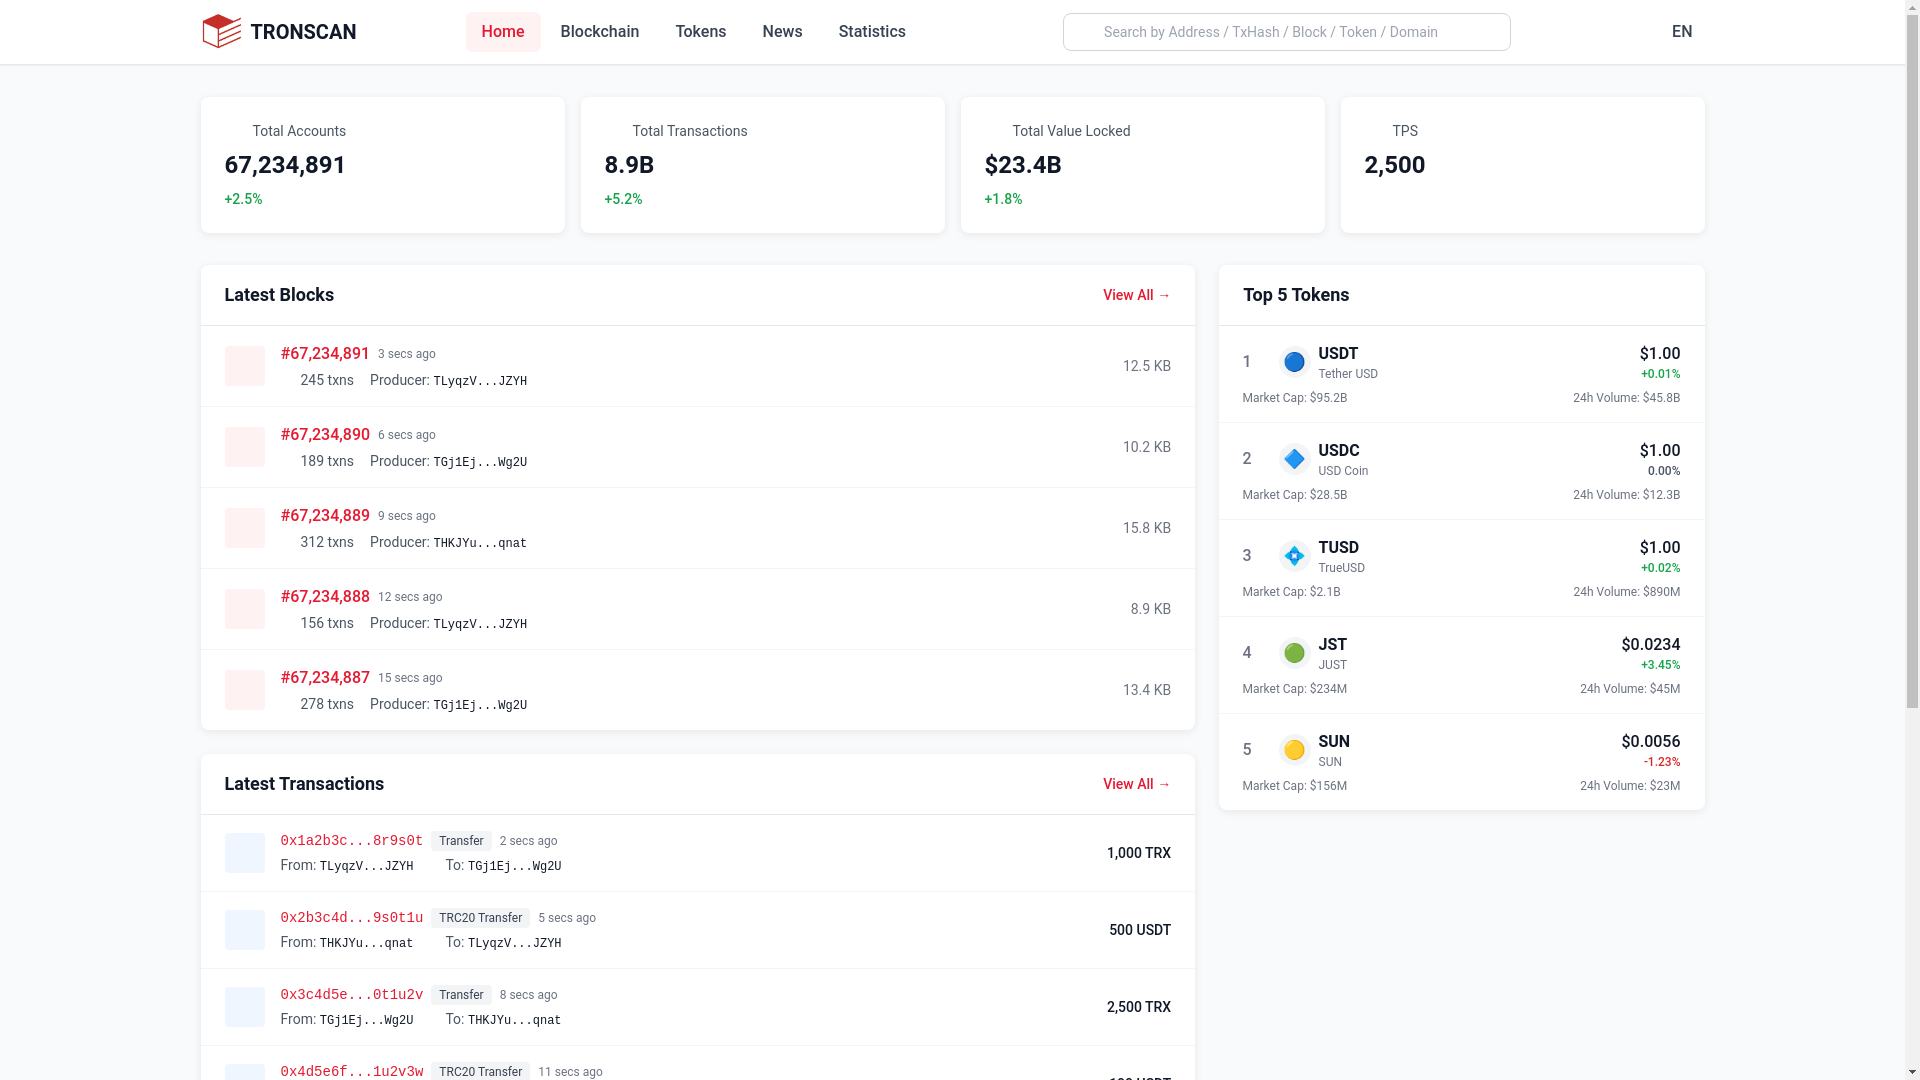Open block #67,234,887
Image resolution: width=1920 pixels, height=1080 pixels.
click(x=325, y=678)
